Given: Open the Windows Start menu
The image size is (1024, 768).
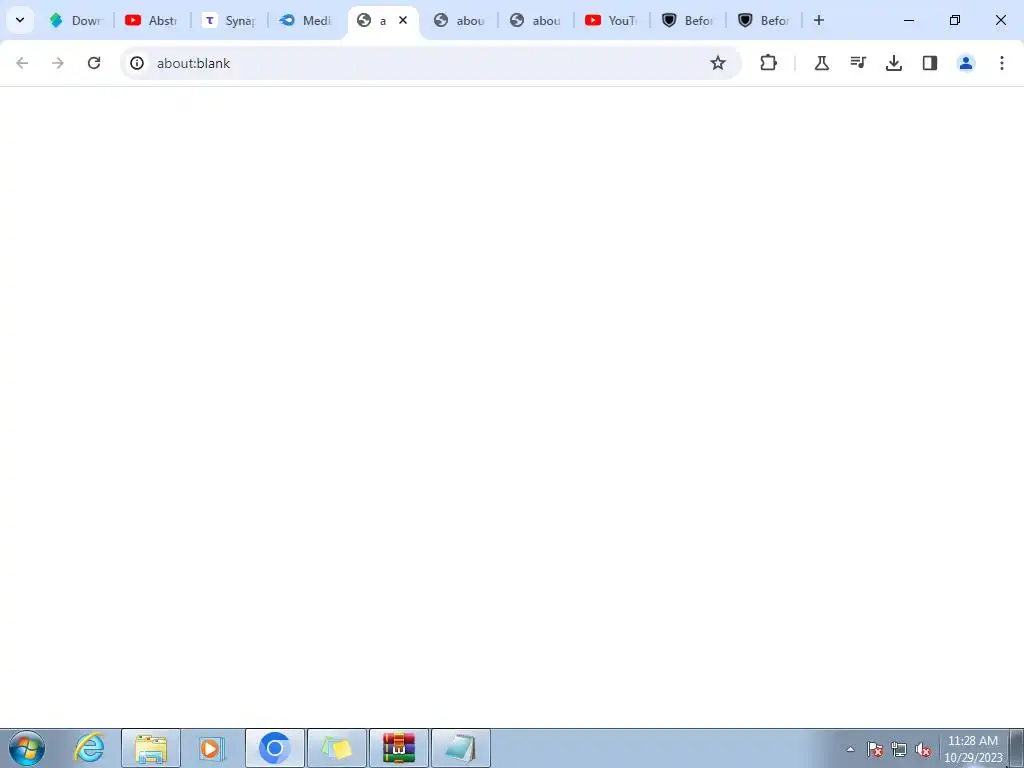Looking at the screenshot, I should [x=27, y=748].
